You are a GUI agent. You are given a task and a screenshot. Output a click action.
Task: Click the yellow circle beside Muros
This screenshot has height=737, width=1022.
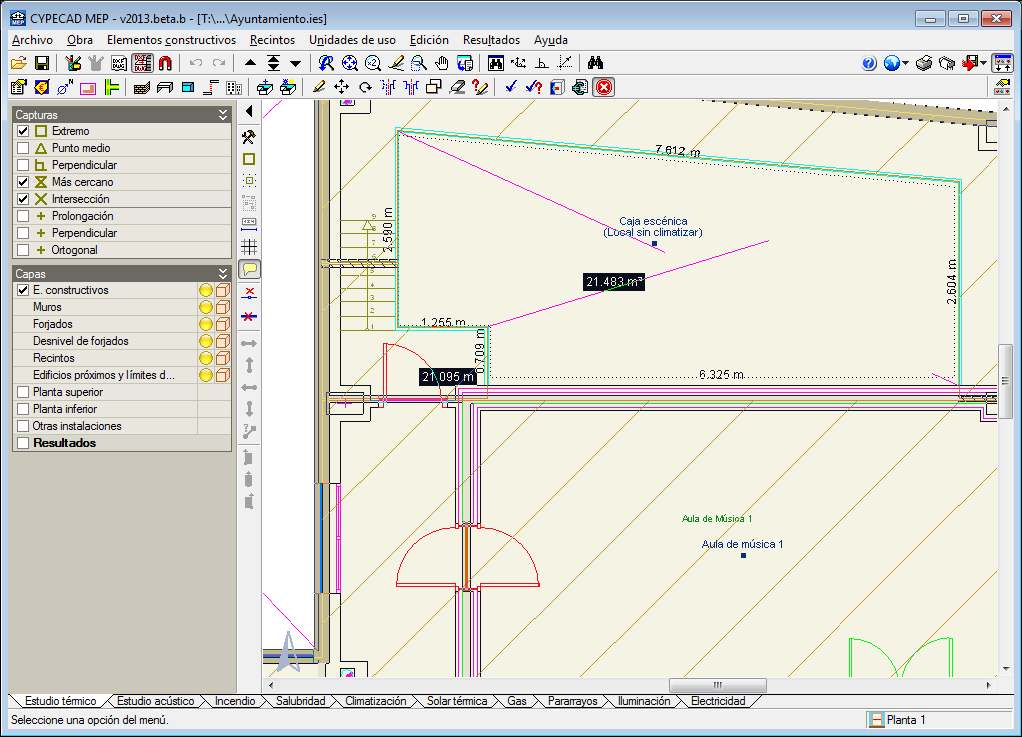(205, 307)
